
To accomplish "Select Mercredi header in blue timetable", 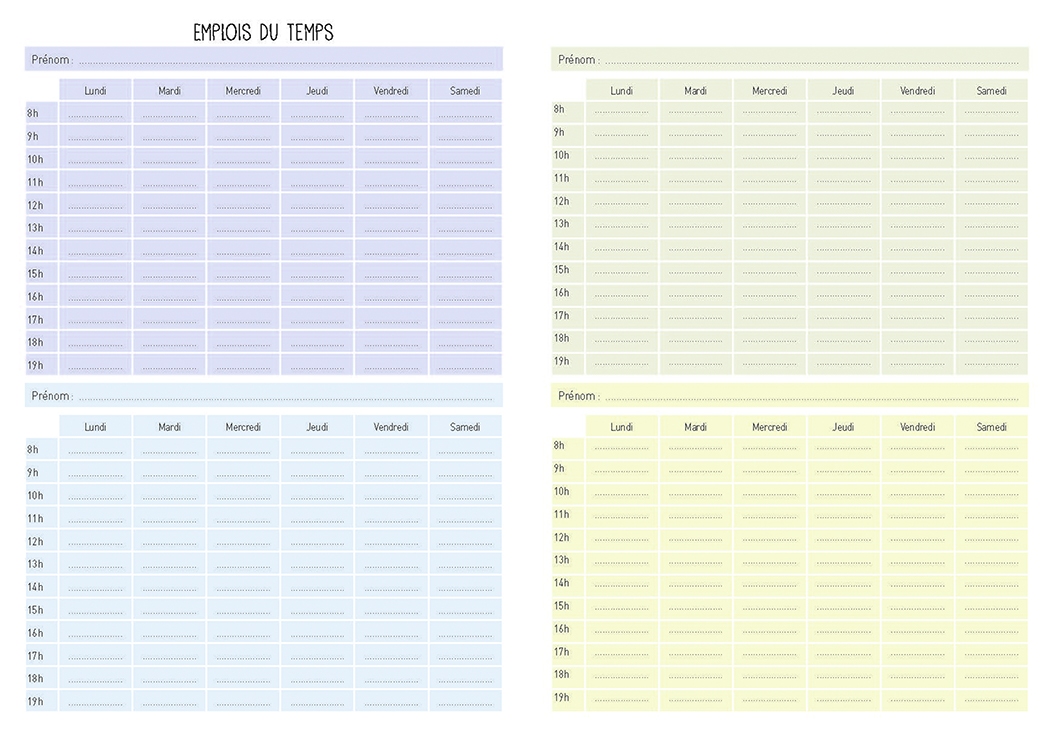I will click(x=243, y=427).
